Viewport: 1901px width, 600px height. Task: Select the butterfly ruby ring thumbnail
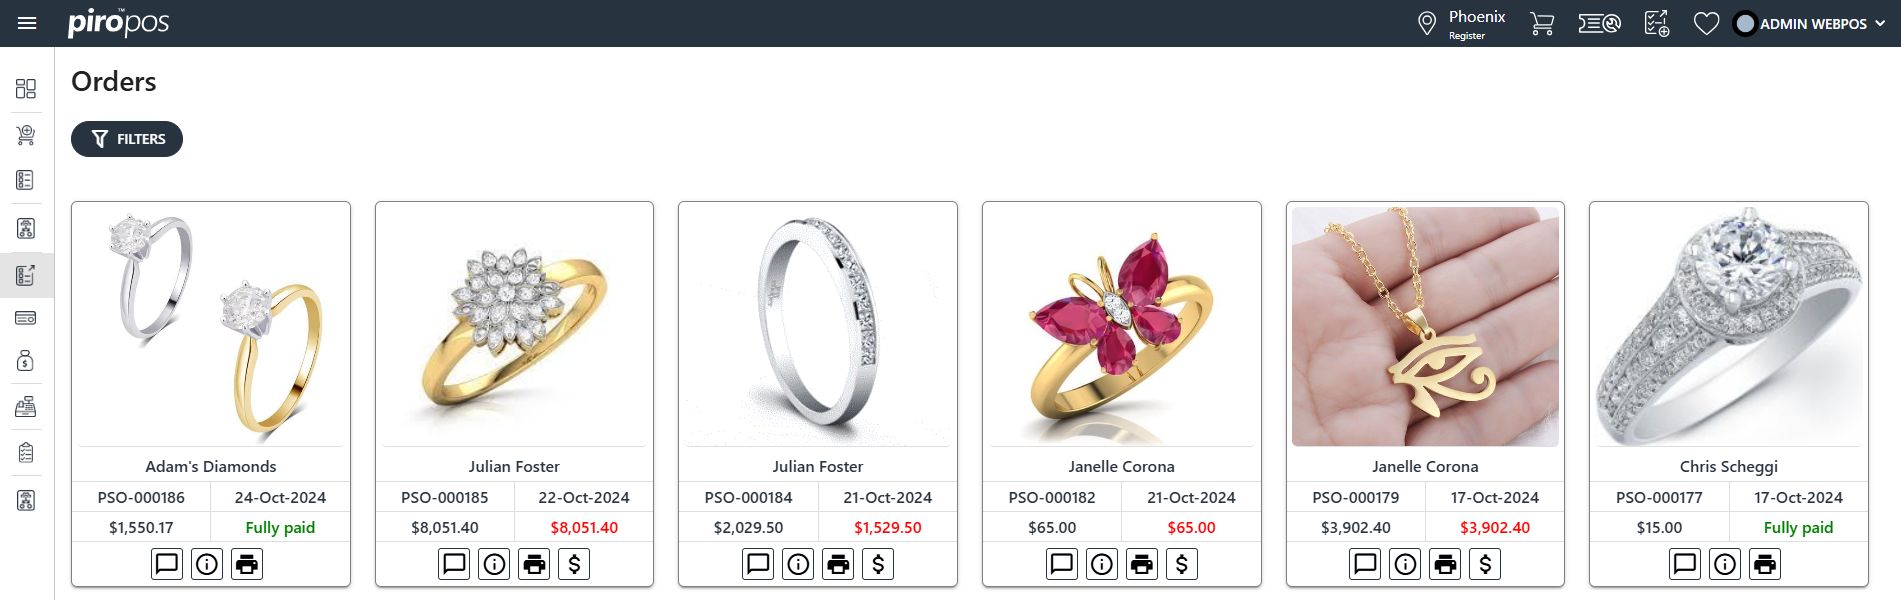[x=1121, y=326]
